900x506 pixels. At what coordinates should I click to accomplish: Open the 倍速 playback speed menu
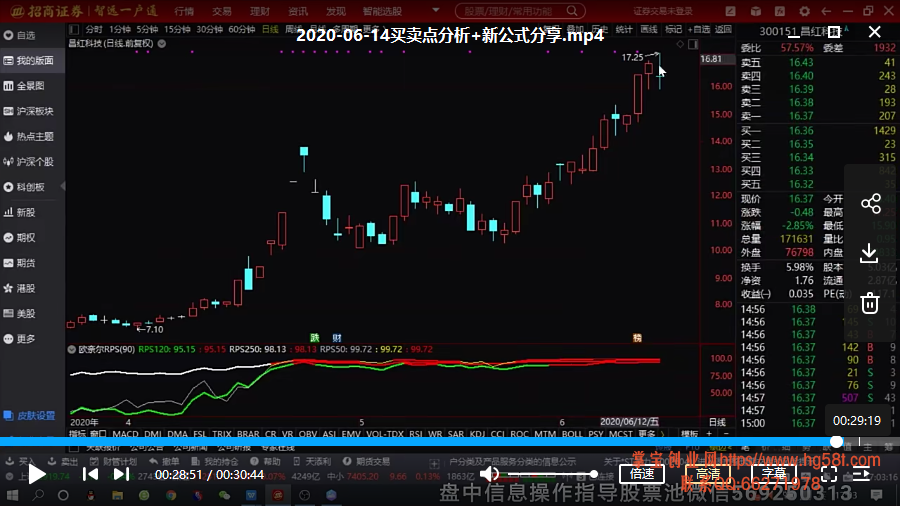coord(642,474)
